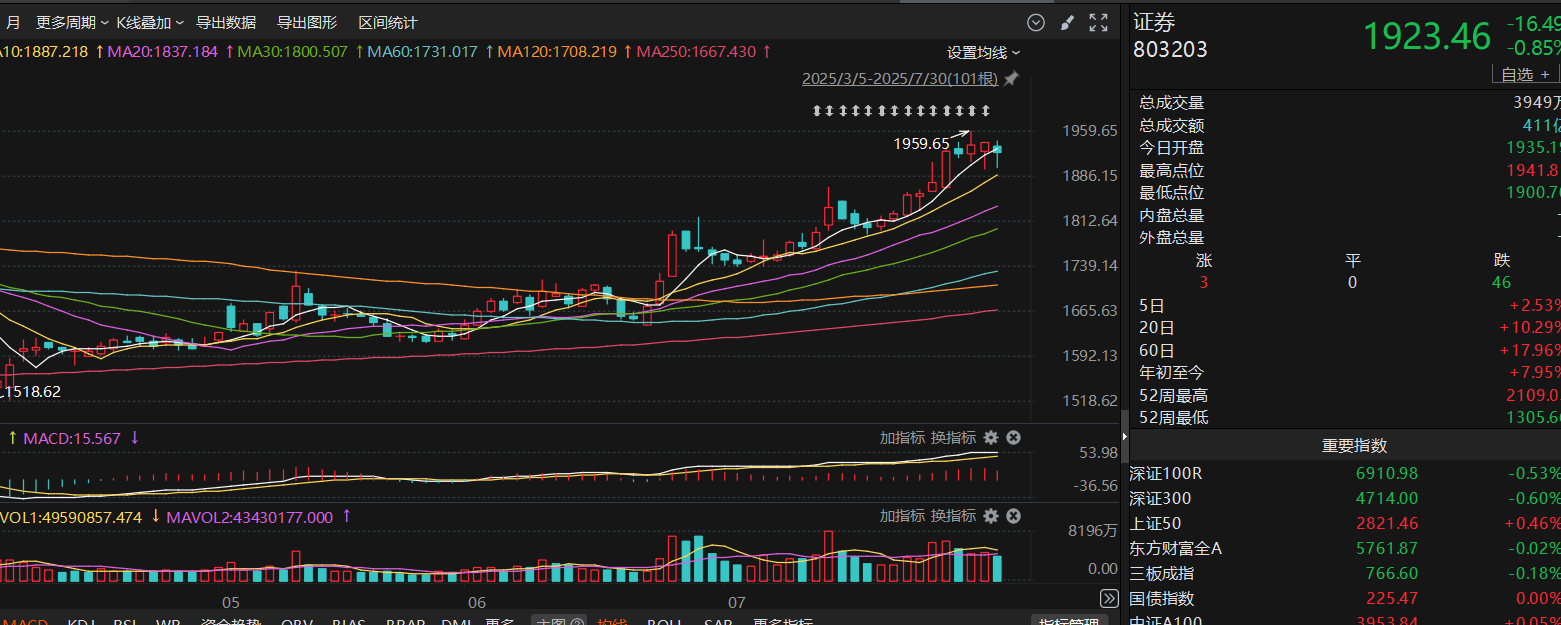Click the 1518.62 low price annotation
The width and height of the screenshot is (1561, 625).
pos(33,392)
